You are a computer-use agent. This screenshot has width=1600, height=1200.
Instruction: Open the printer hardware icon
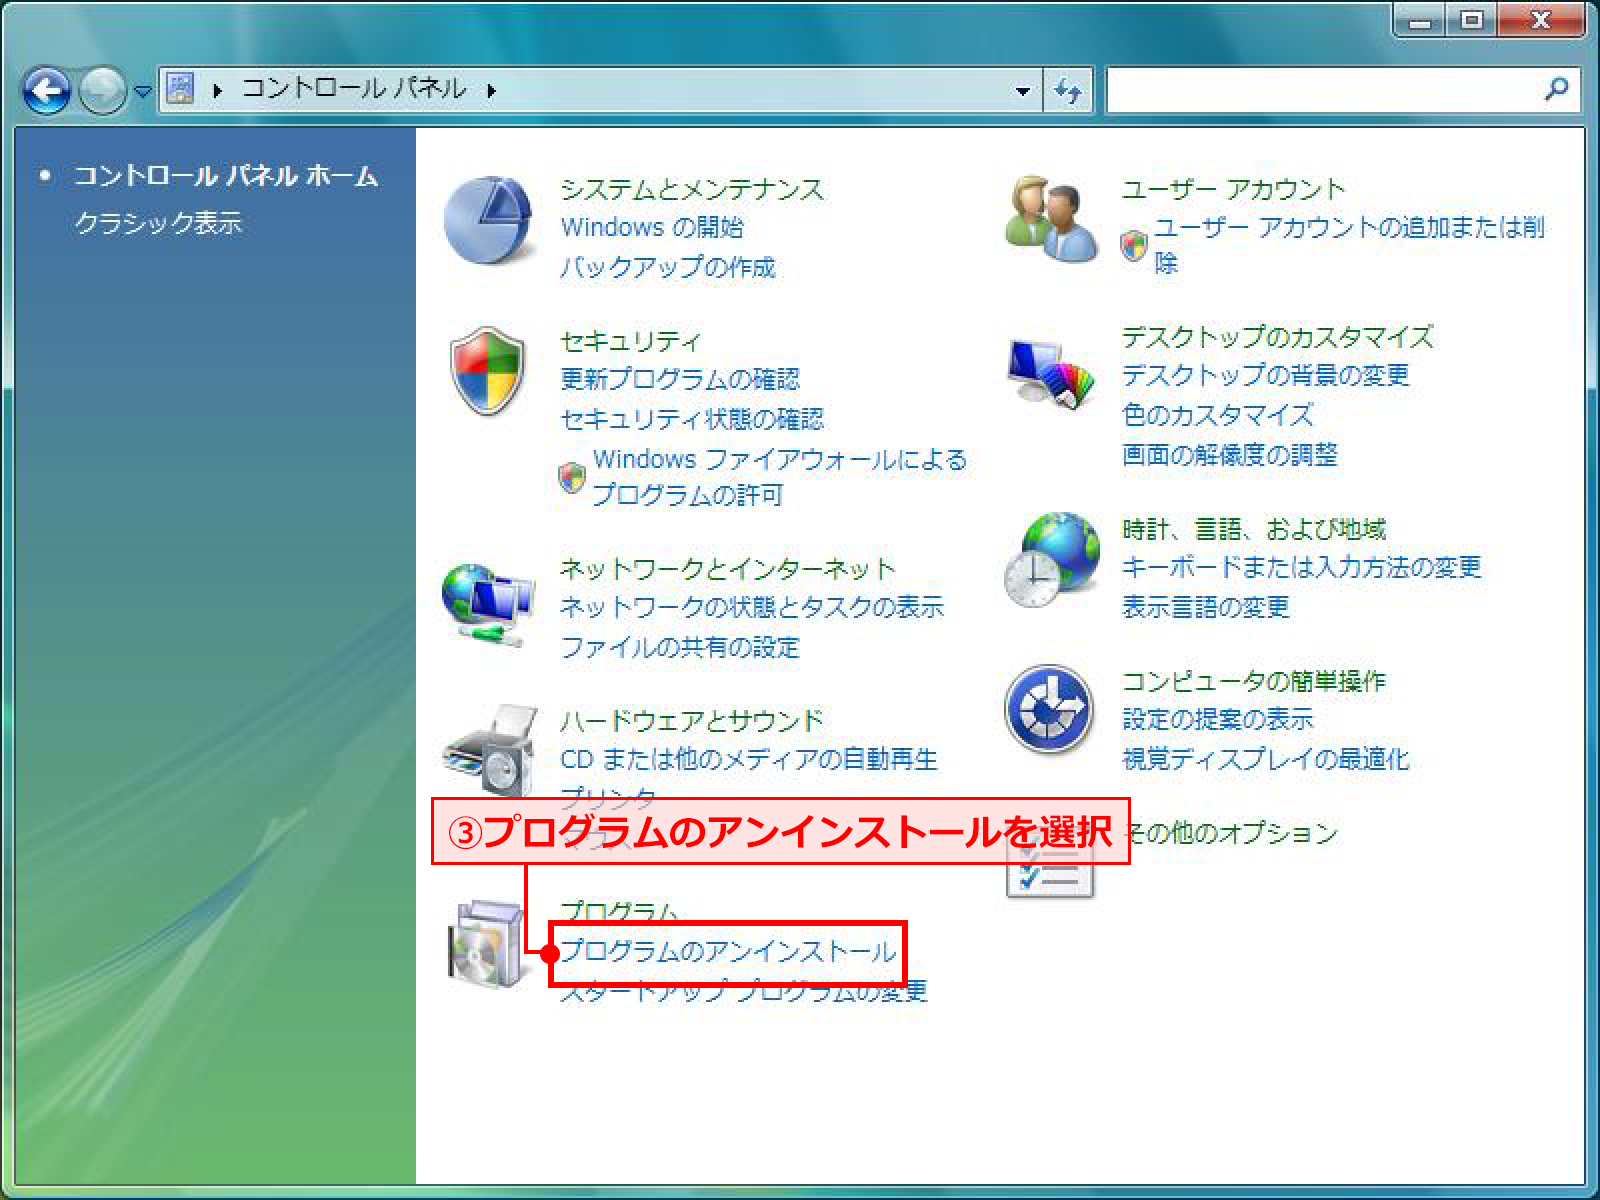pyautogui.click(x=491, y=750)
